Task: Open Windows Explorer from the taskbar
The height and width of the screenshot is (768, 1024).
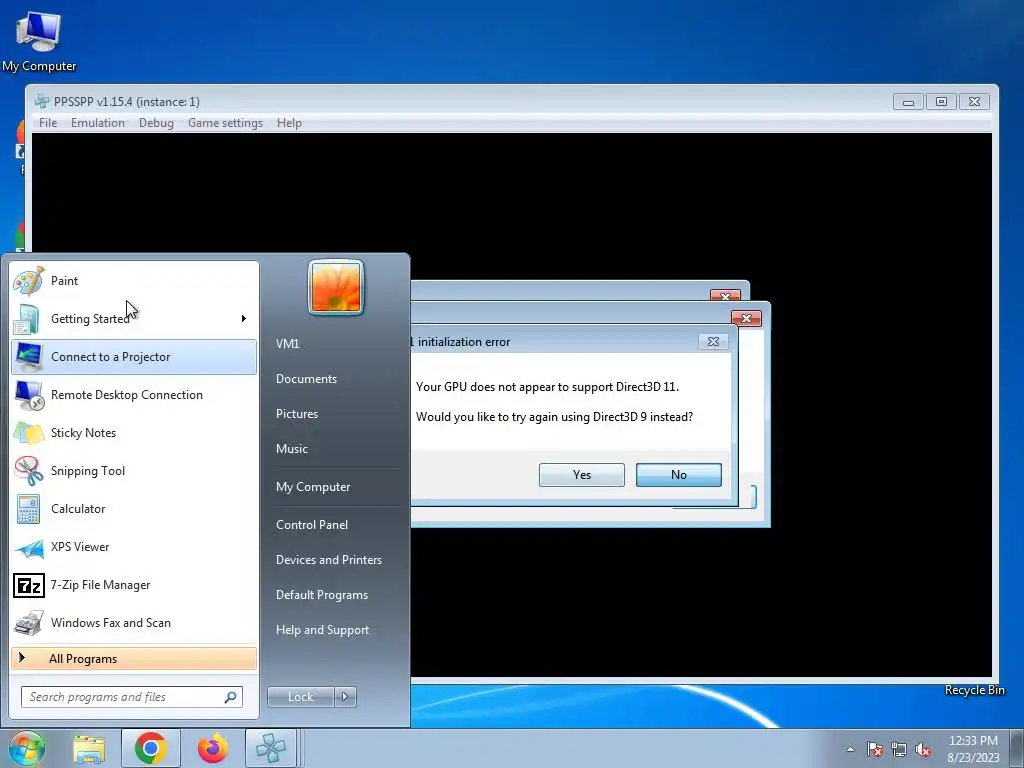Action: pos(89,748)
